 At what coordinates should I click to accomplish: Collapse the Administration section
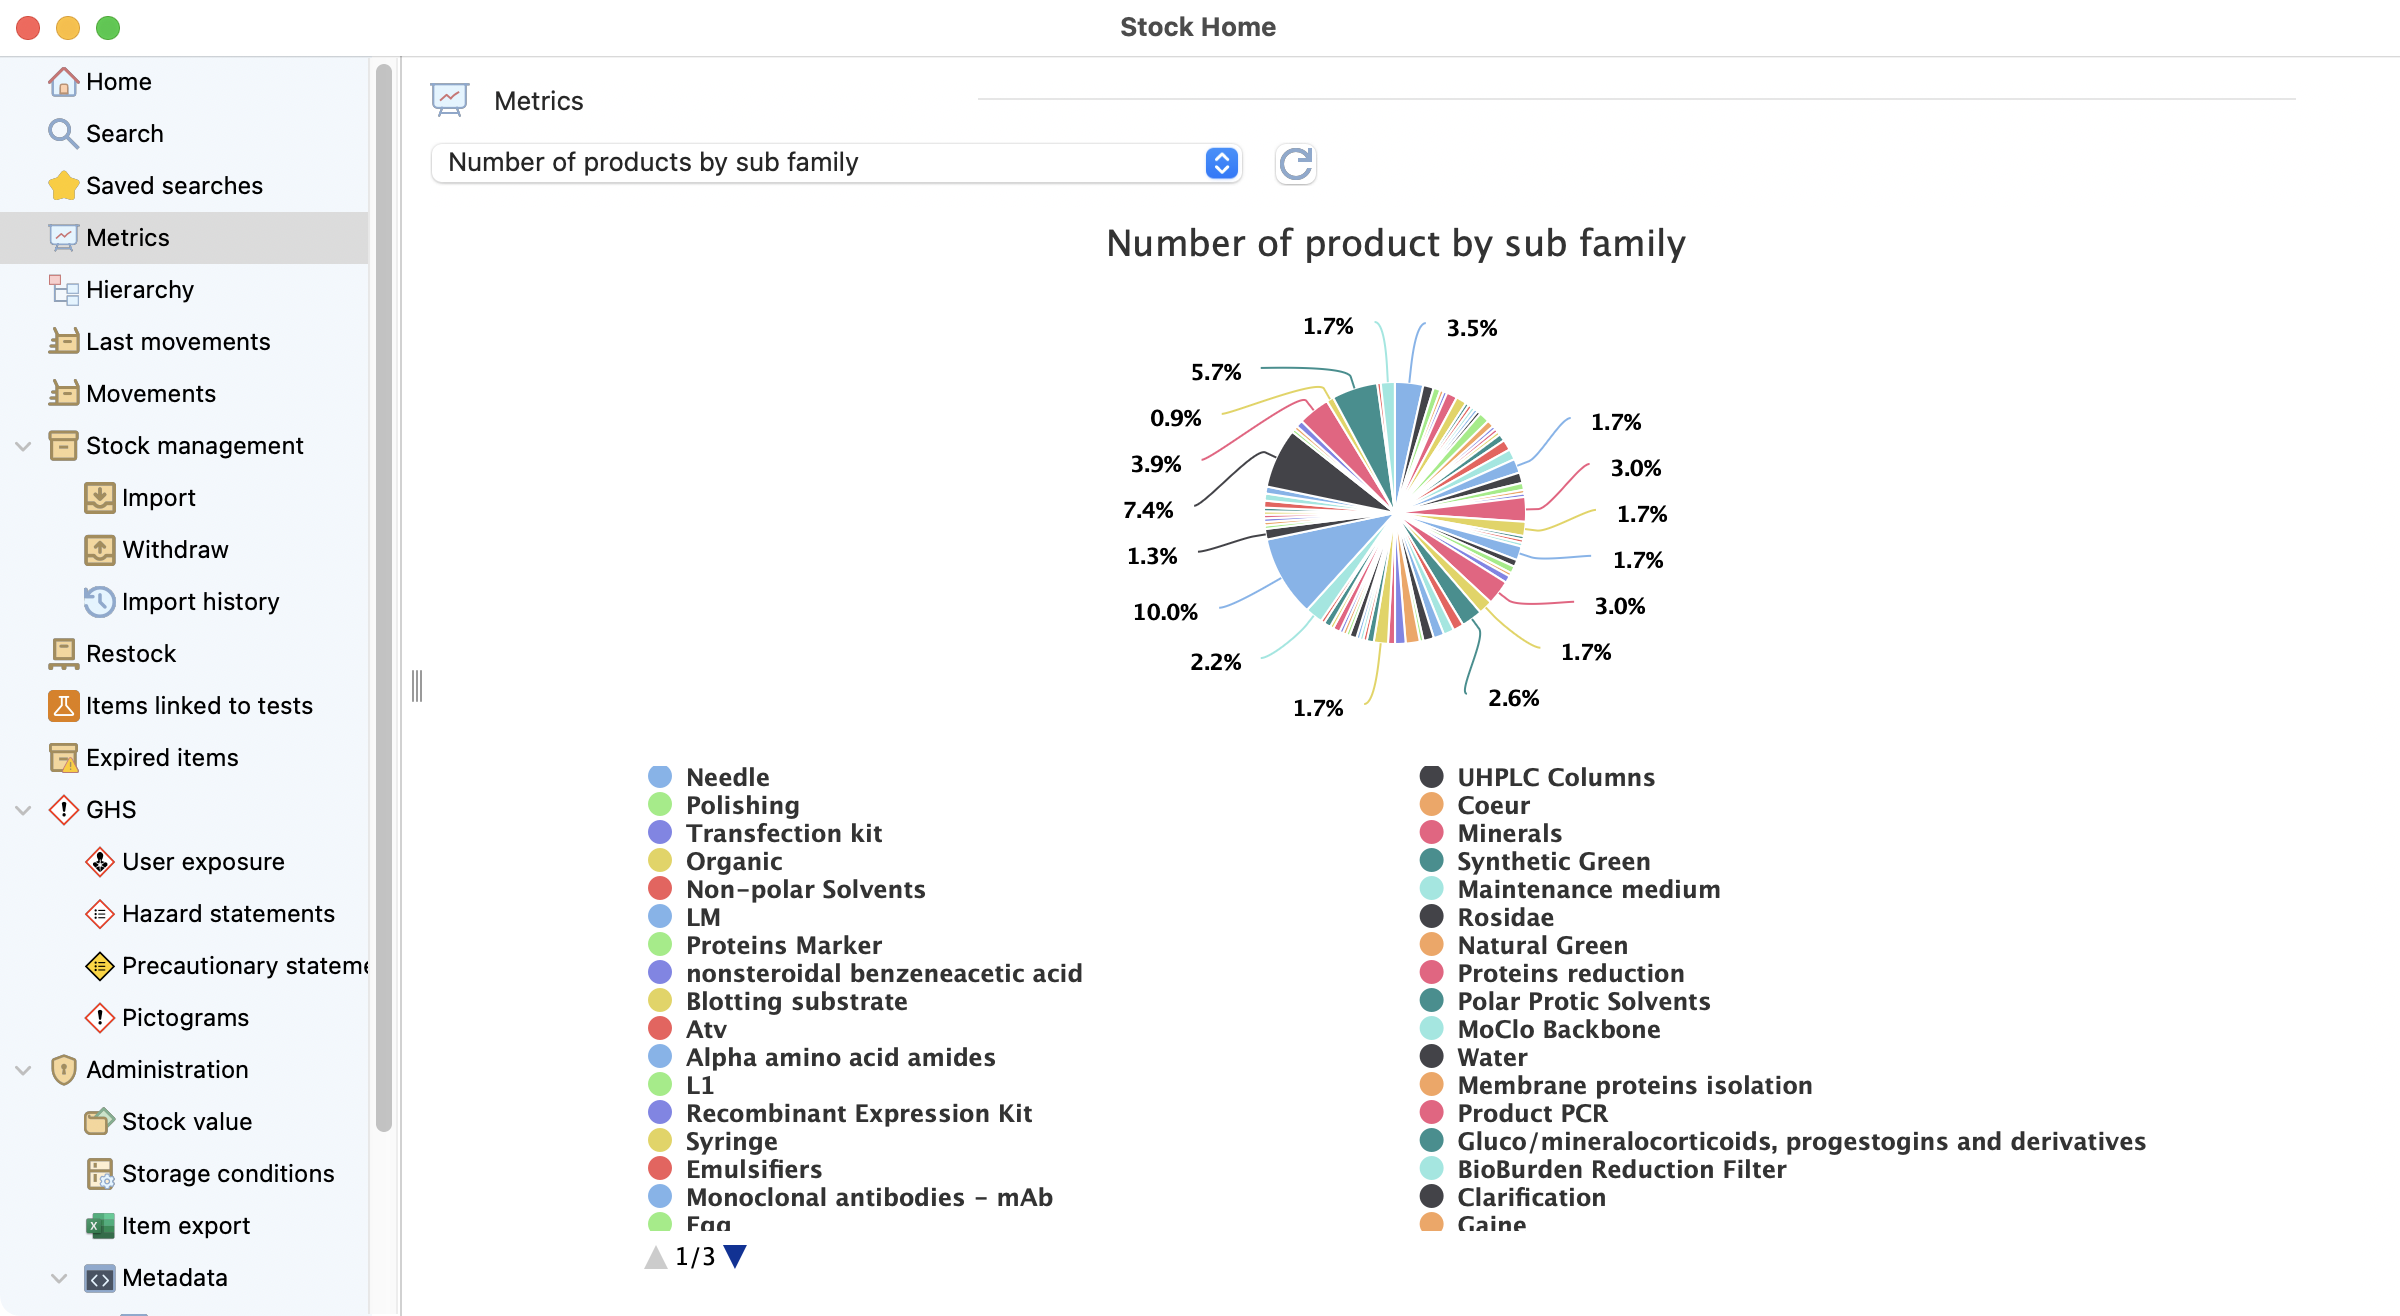point(24,1070)
